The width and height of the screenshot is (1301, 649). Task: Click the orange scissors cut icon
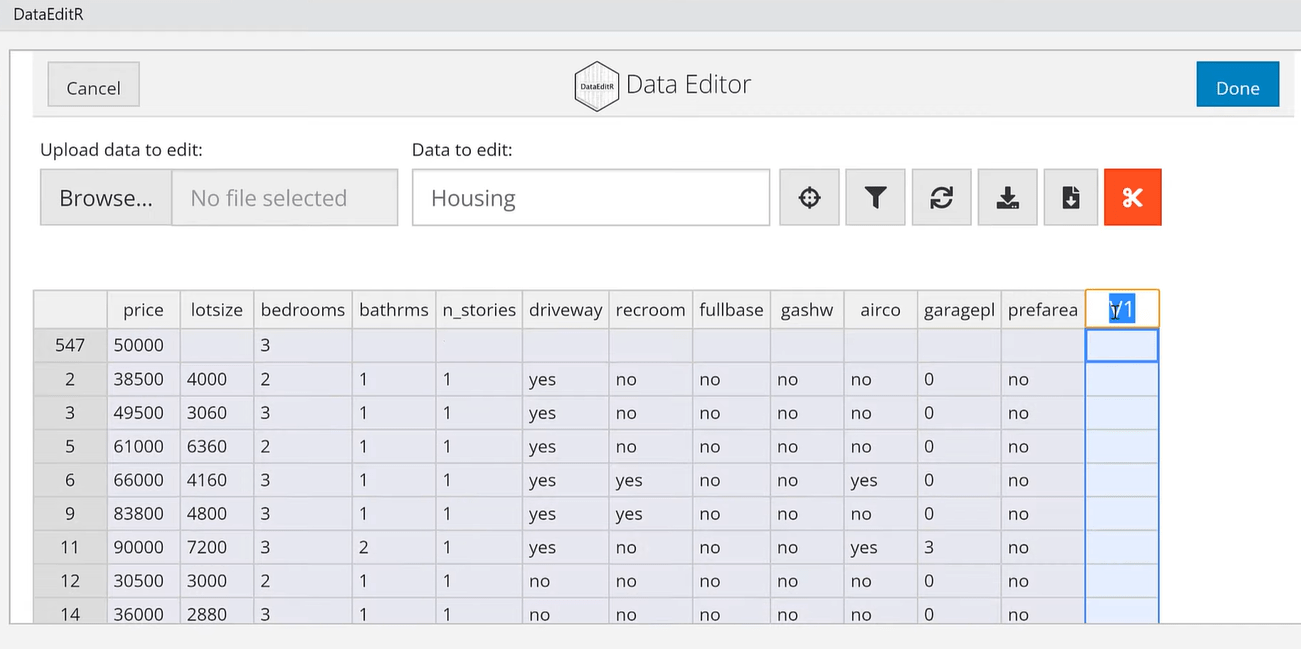[x=1132, y=197]
